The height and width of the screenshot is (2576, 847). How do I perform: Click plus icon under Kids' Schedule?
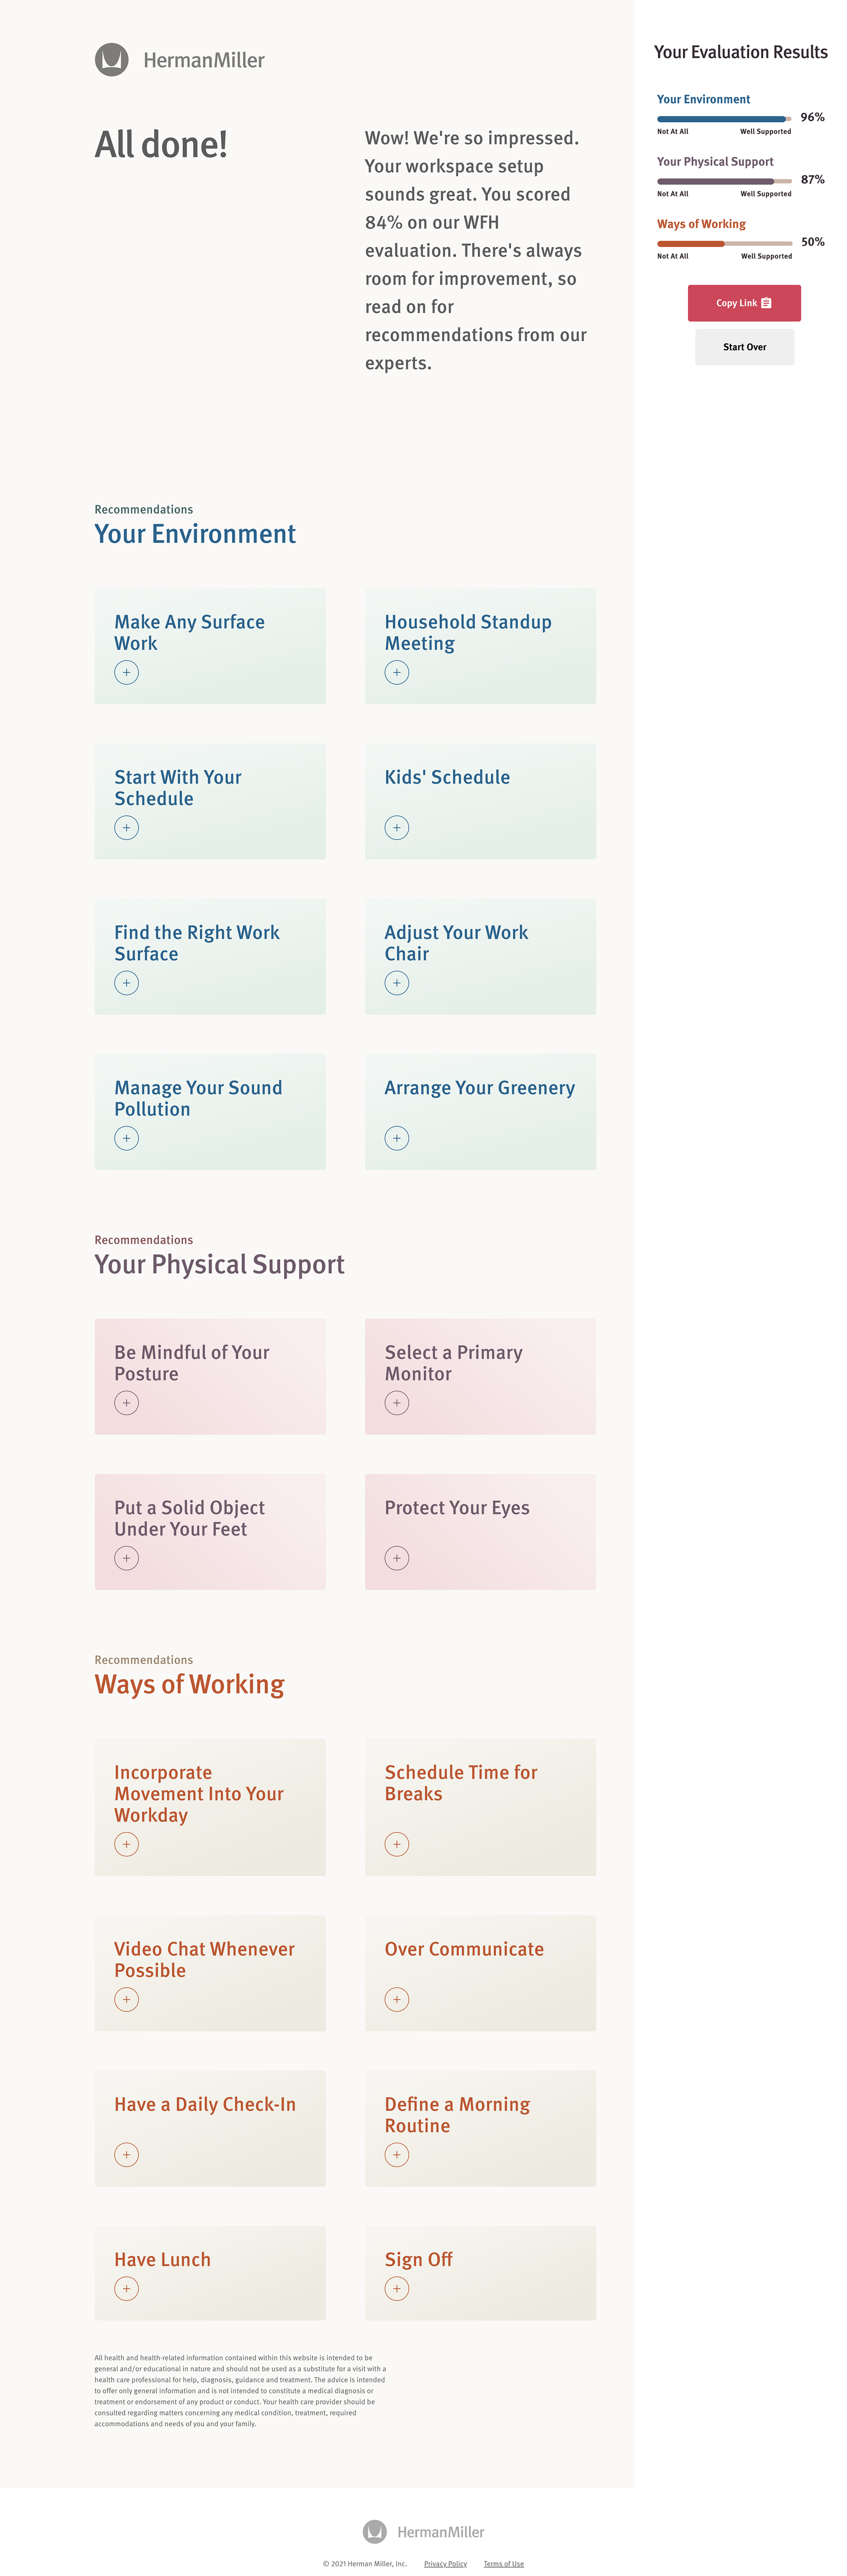[x=397, y=828]
